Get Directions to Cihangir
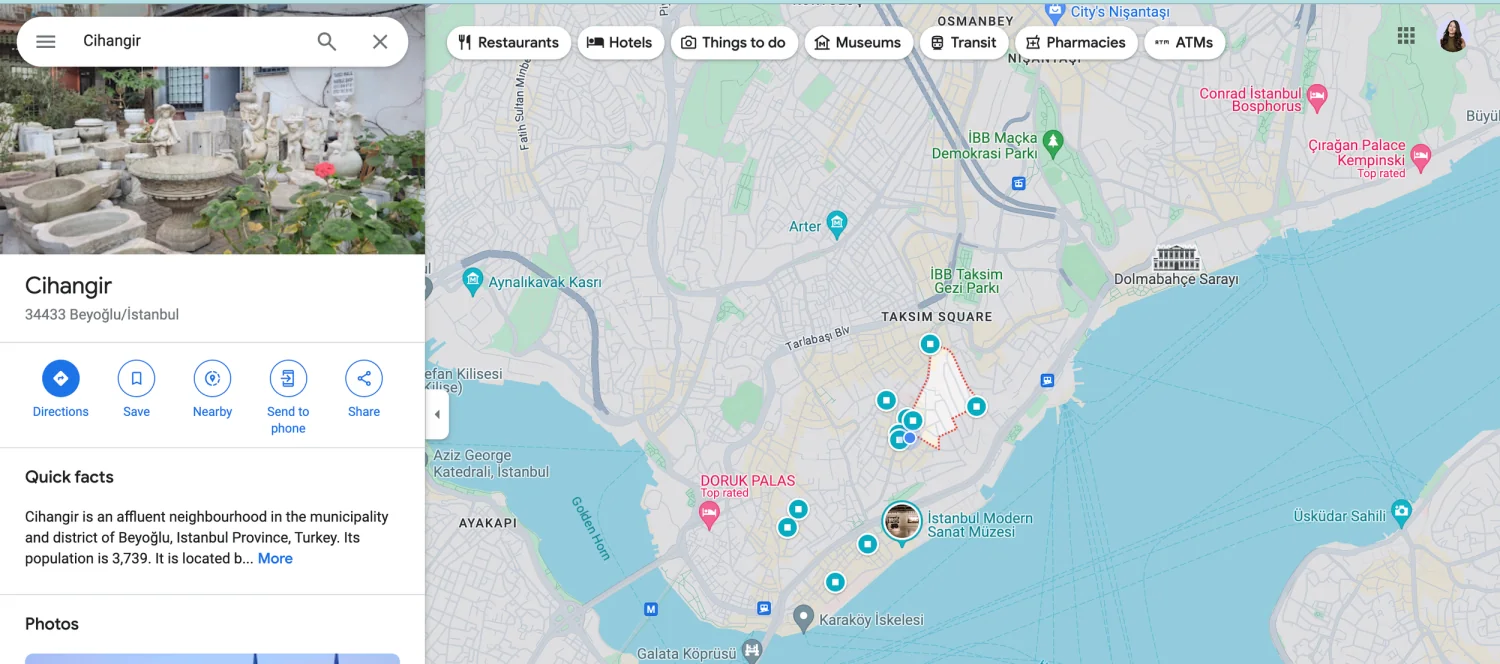 [61, 390]
